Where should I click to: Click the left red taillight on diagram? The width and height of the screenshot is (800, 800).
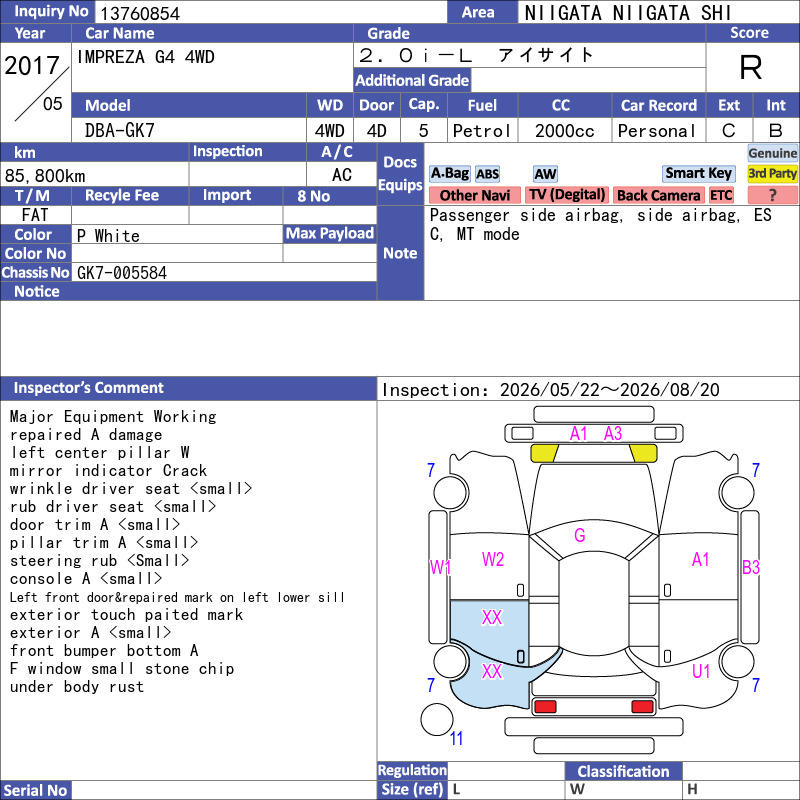coord(545,707)
